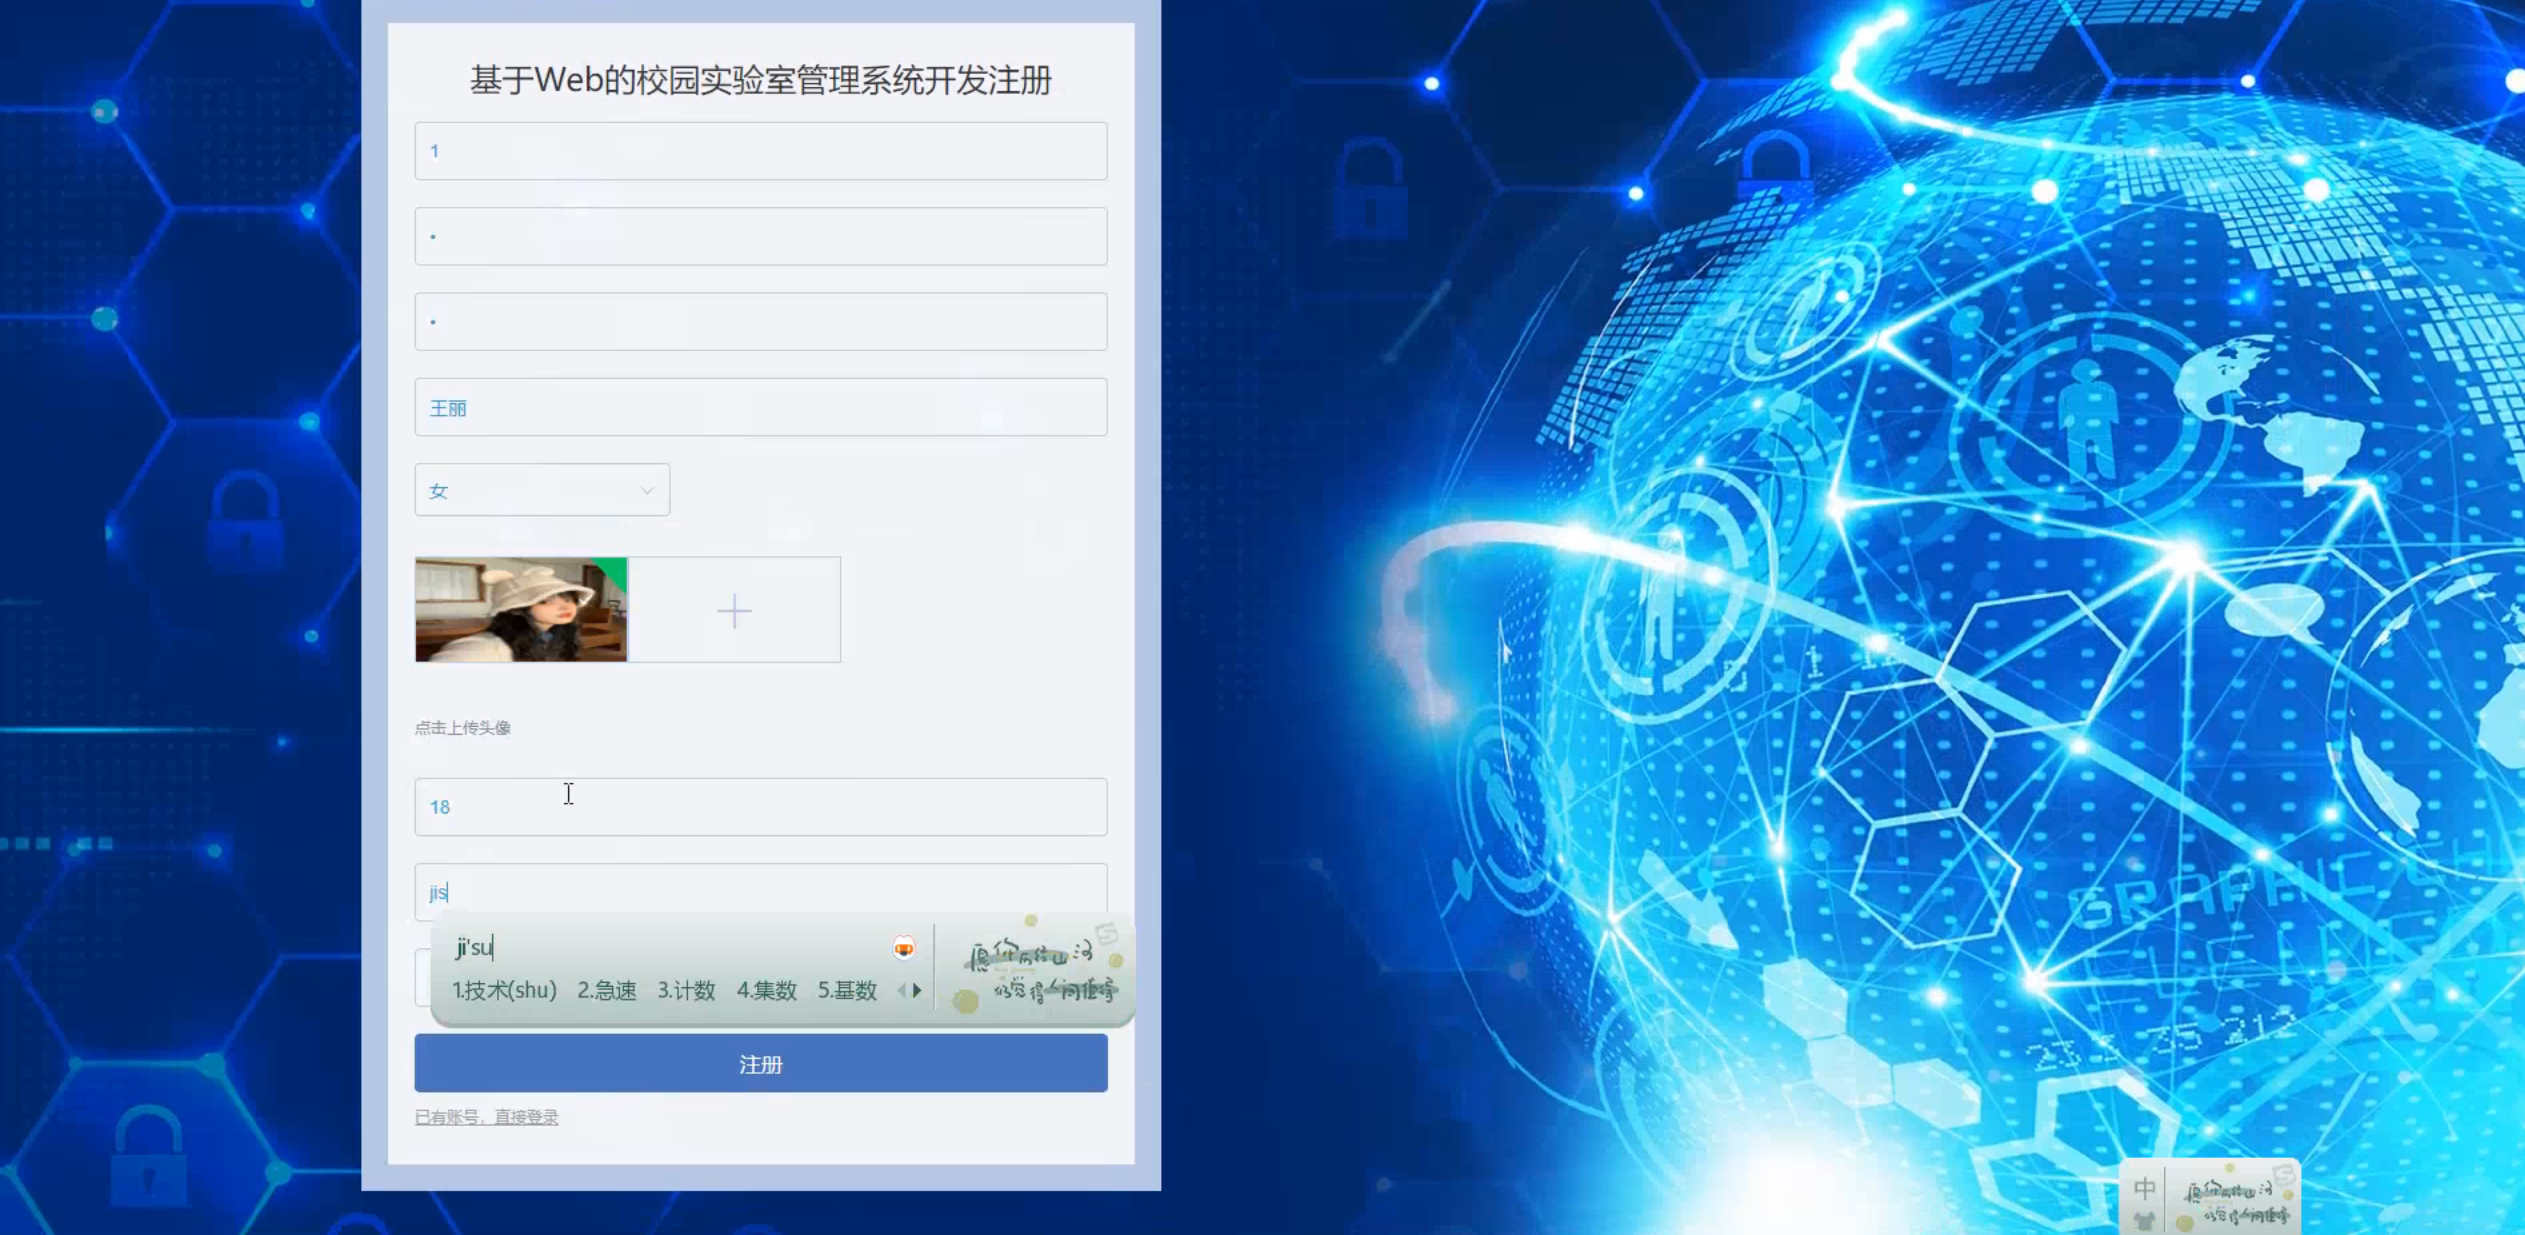
Task: Click Sogou S logo on floating toolbar
Action: click(2283, 1174)
